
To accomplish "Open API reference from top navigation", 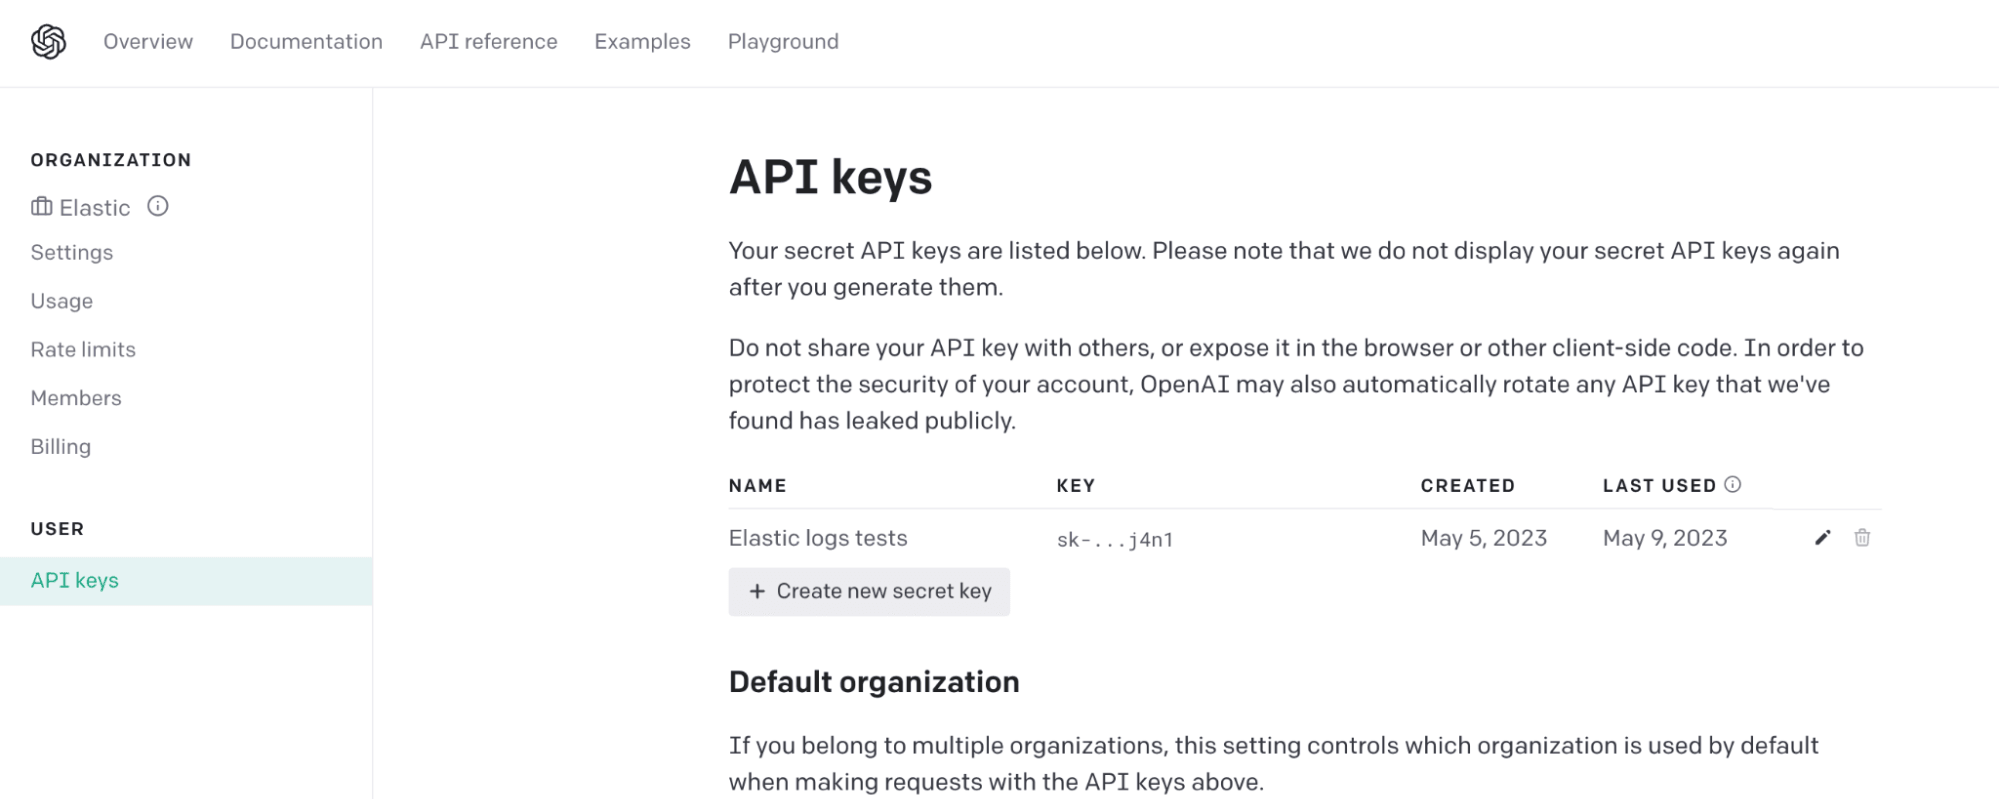I will pyautogui.click(x=488, y=42).
